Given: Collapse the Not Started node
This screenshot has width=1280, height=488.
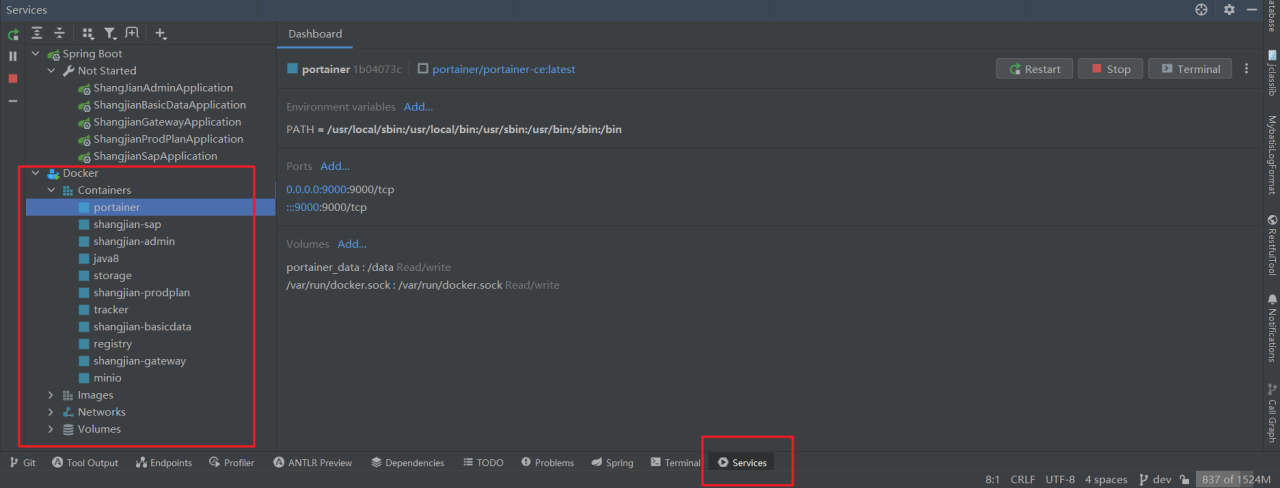Looking at the screenshot, I should click(x=51, y=71).
